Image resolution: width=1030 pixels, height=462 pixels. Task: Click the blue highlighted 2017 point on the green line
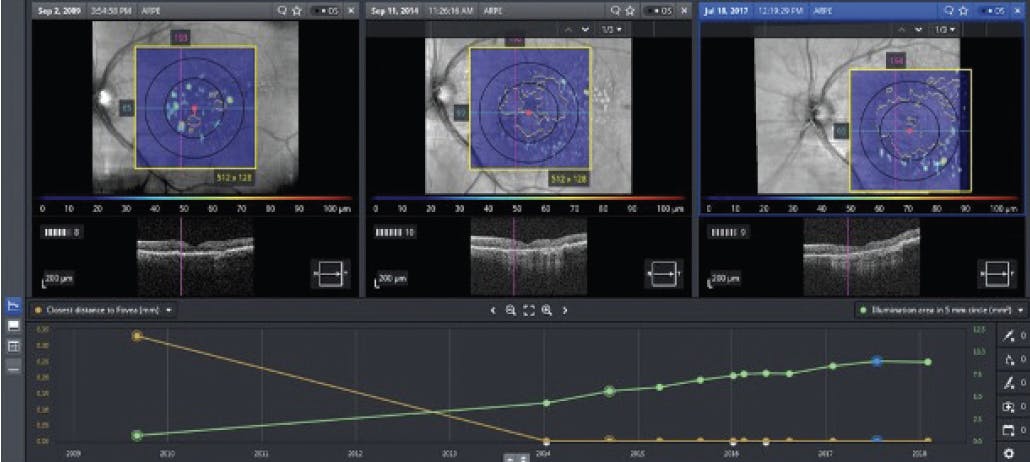click(x=876, y=361)
